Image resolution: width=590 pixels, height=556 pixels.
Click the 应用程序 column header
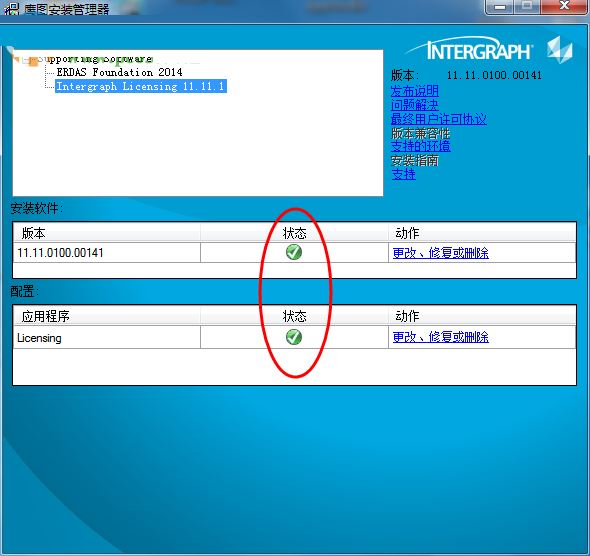pyautogui.click(x=106, y=316)
